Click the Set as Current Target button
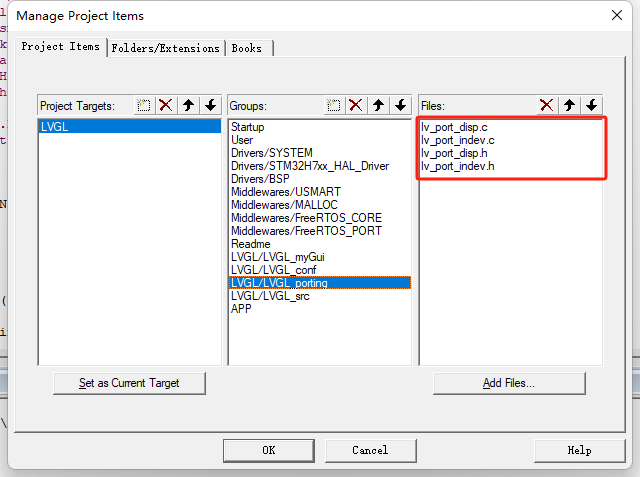Viewport: 640px width, 477px height. click(129, 383)
